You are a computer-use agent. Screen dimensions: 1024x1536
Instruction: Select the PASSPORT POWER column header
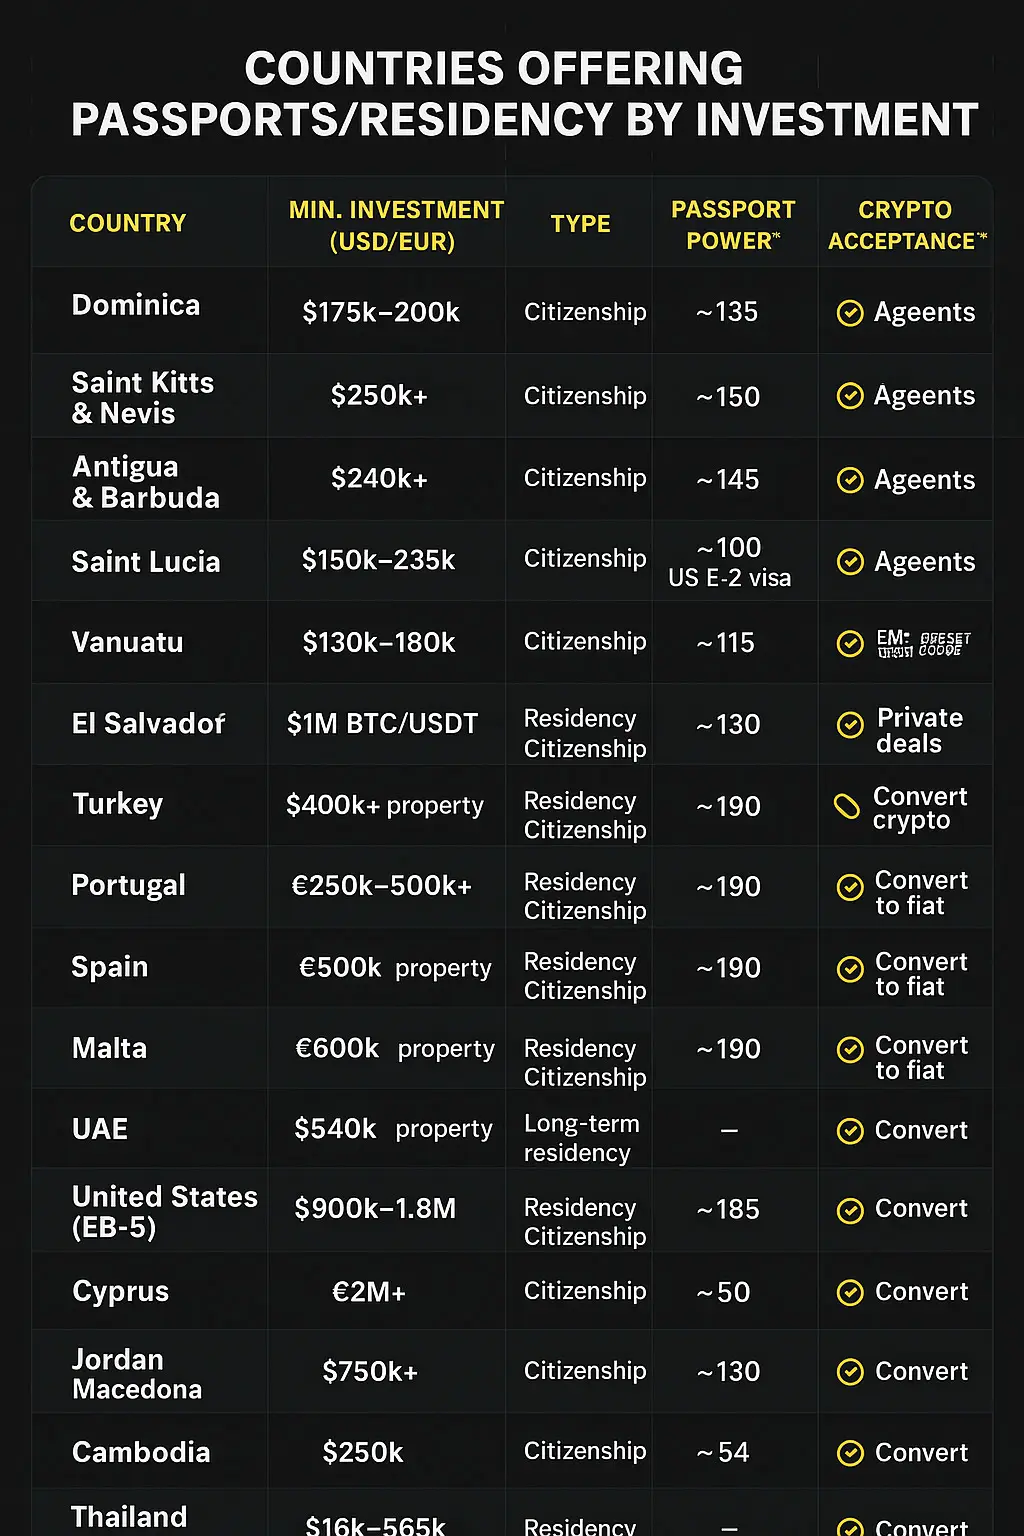733,225
